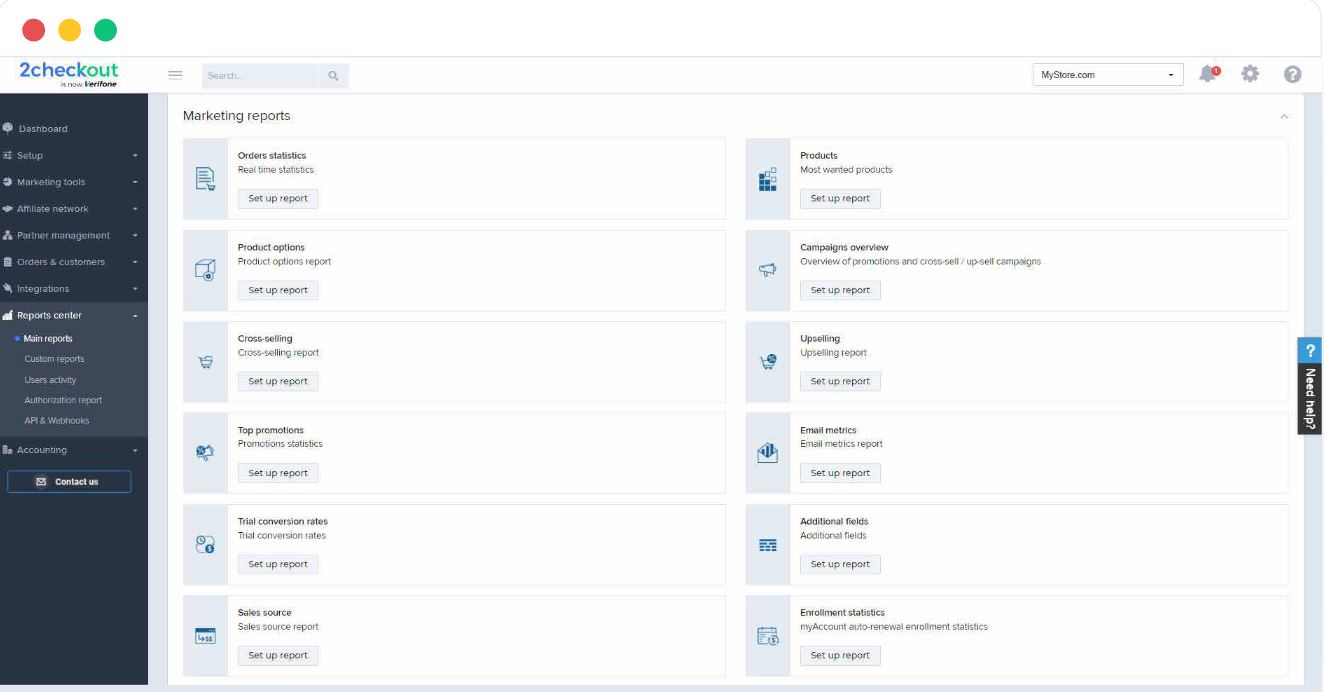Open the settings gear icon
The image size is (1324, 692).
1250,74
